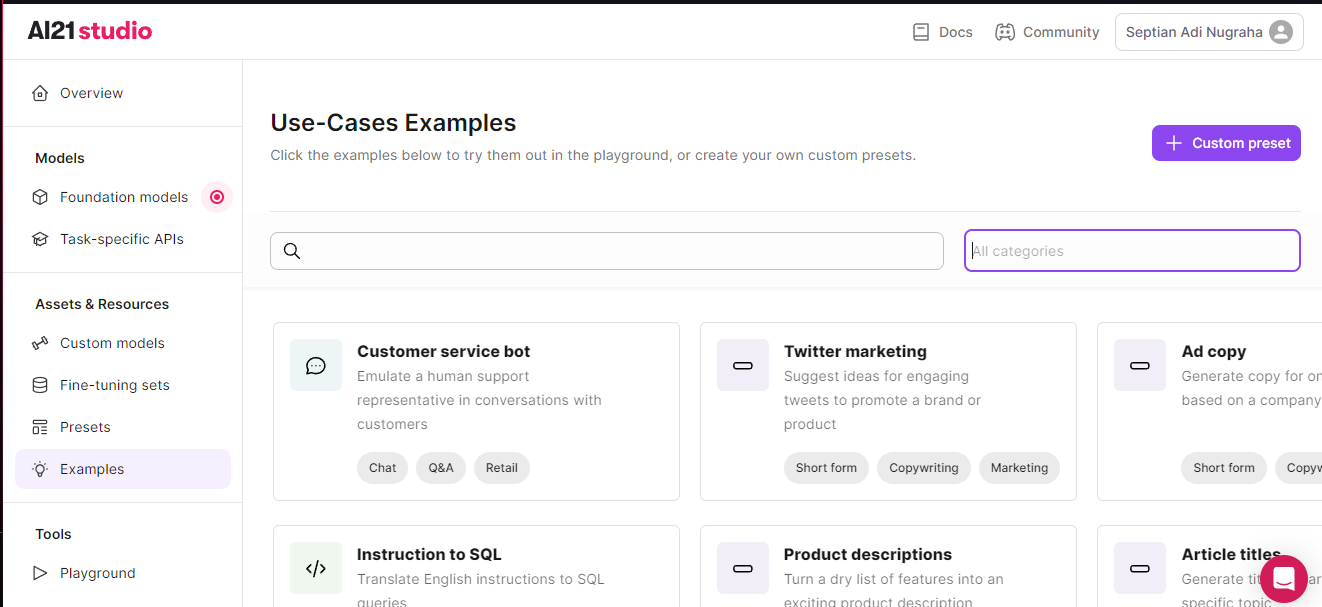The image size is (1322, 607).
Task: Open the Playground tool
Action: (97, 573)
